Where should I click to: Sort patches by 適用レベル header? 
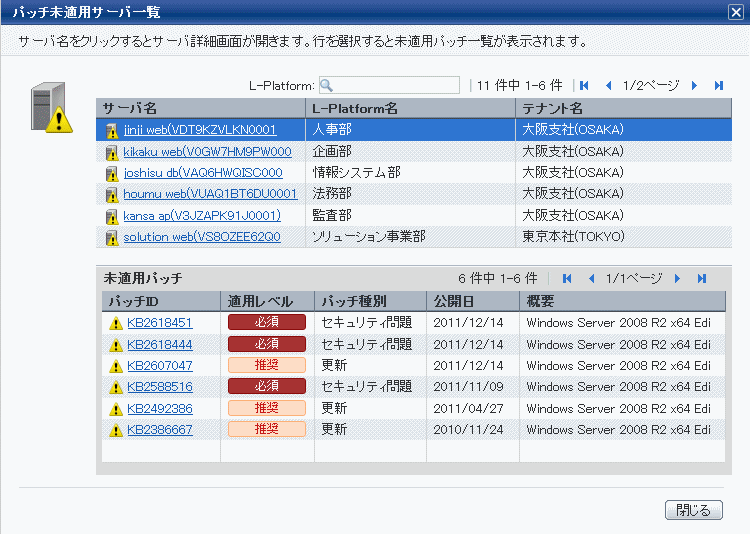click(x=267, y=301)
